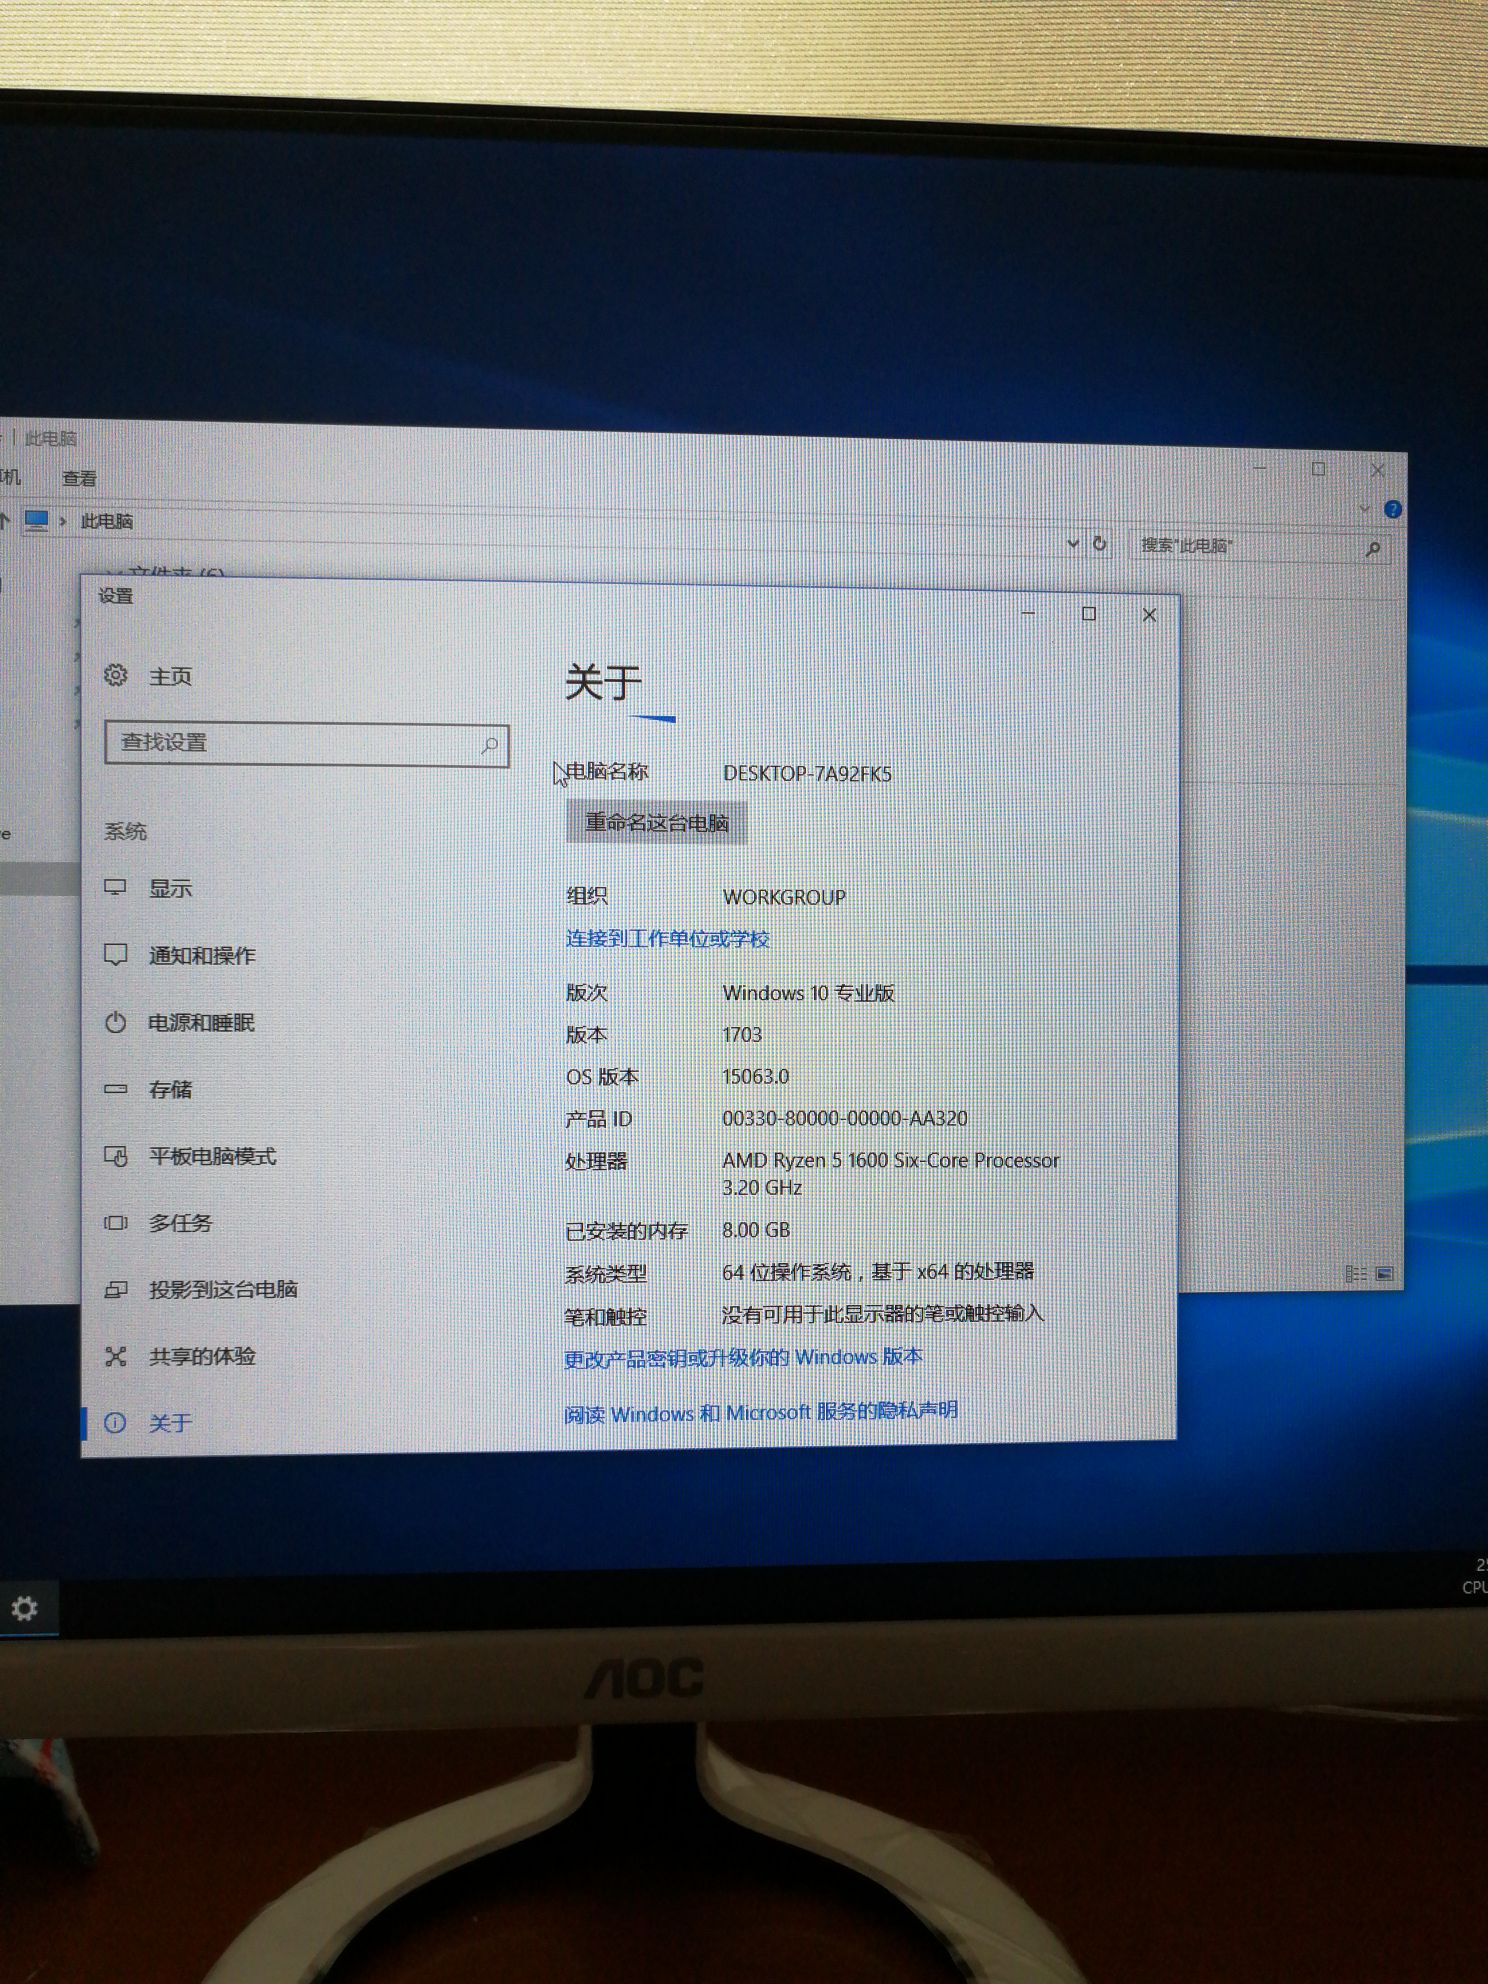Select WORKGROUP organization text

[784, 897]
